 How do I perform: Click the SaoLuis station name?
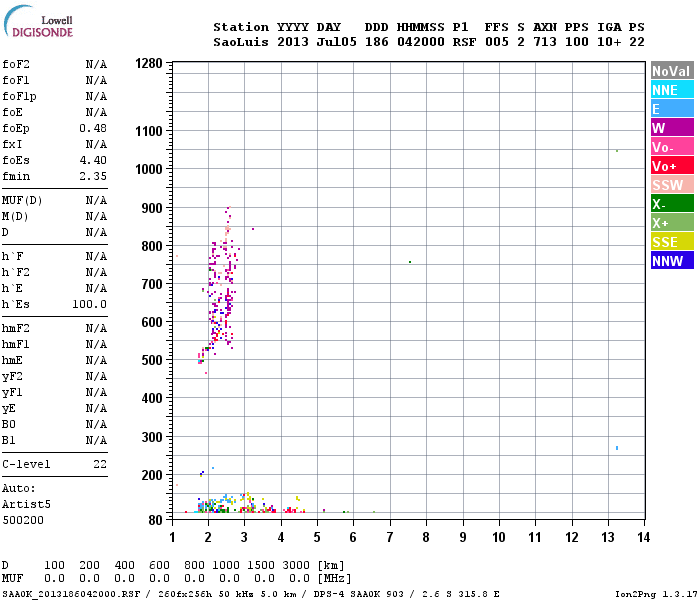pyautogui.click(x=241, y=42)
